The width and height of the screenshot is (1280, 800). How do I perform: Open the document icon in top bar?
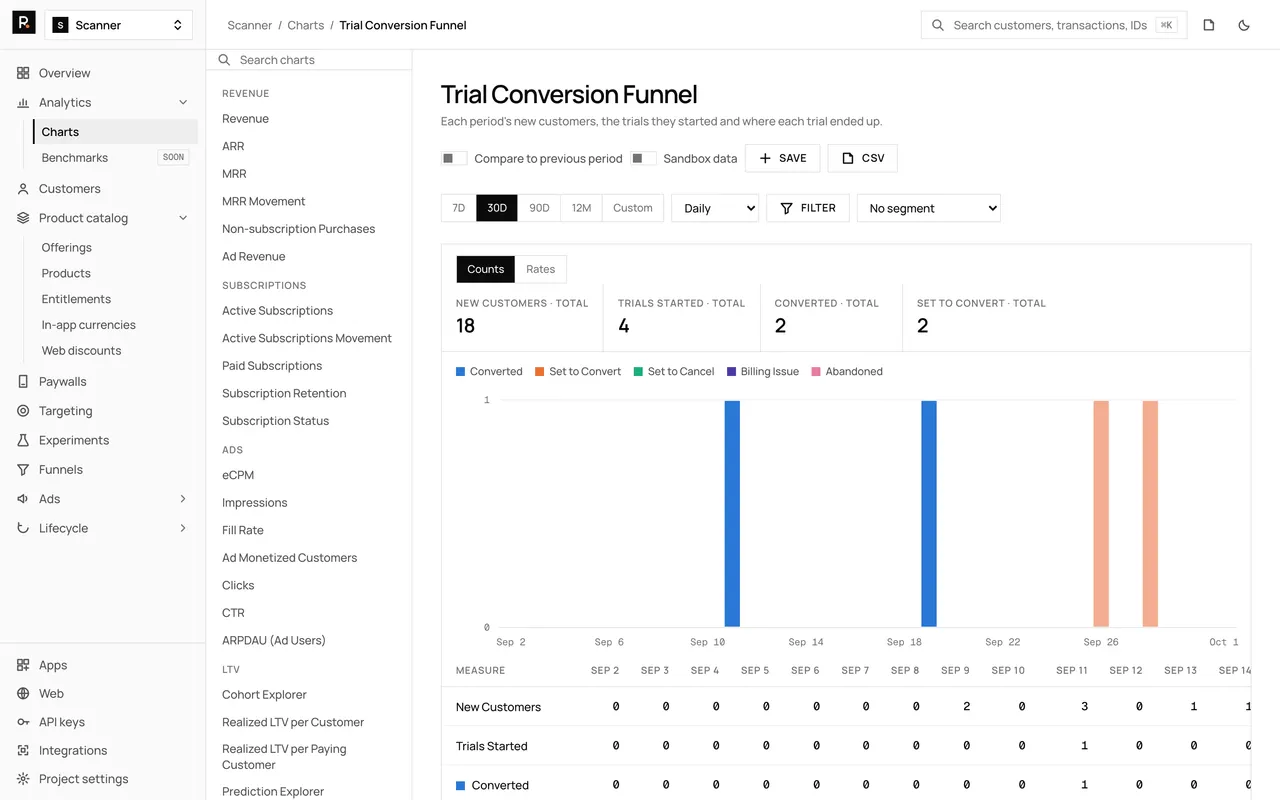pos(1209,25)
